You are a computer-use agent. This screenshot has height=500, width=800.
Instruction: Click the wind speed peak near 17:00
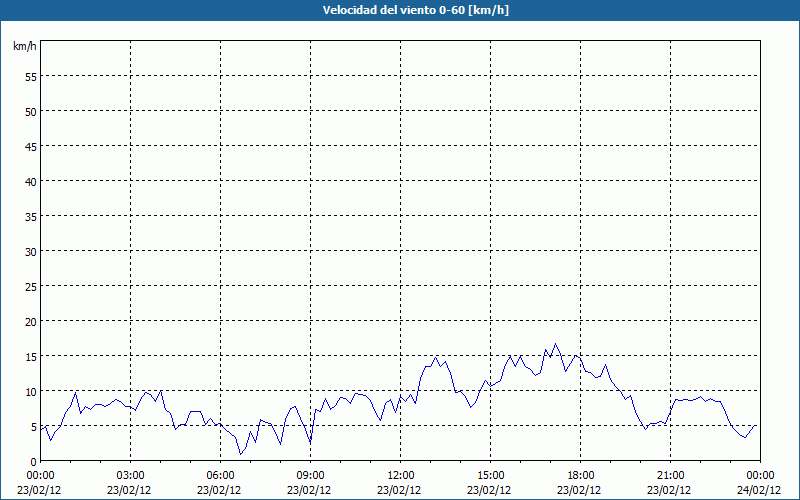tap(555, 344)
